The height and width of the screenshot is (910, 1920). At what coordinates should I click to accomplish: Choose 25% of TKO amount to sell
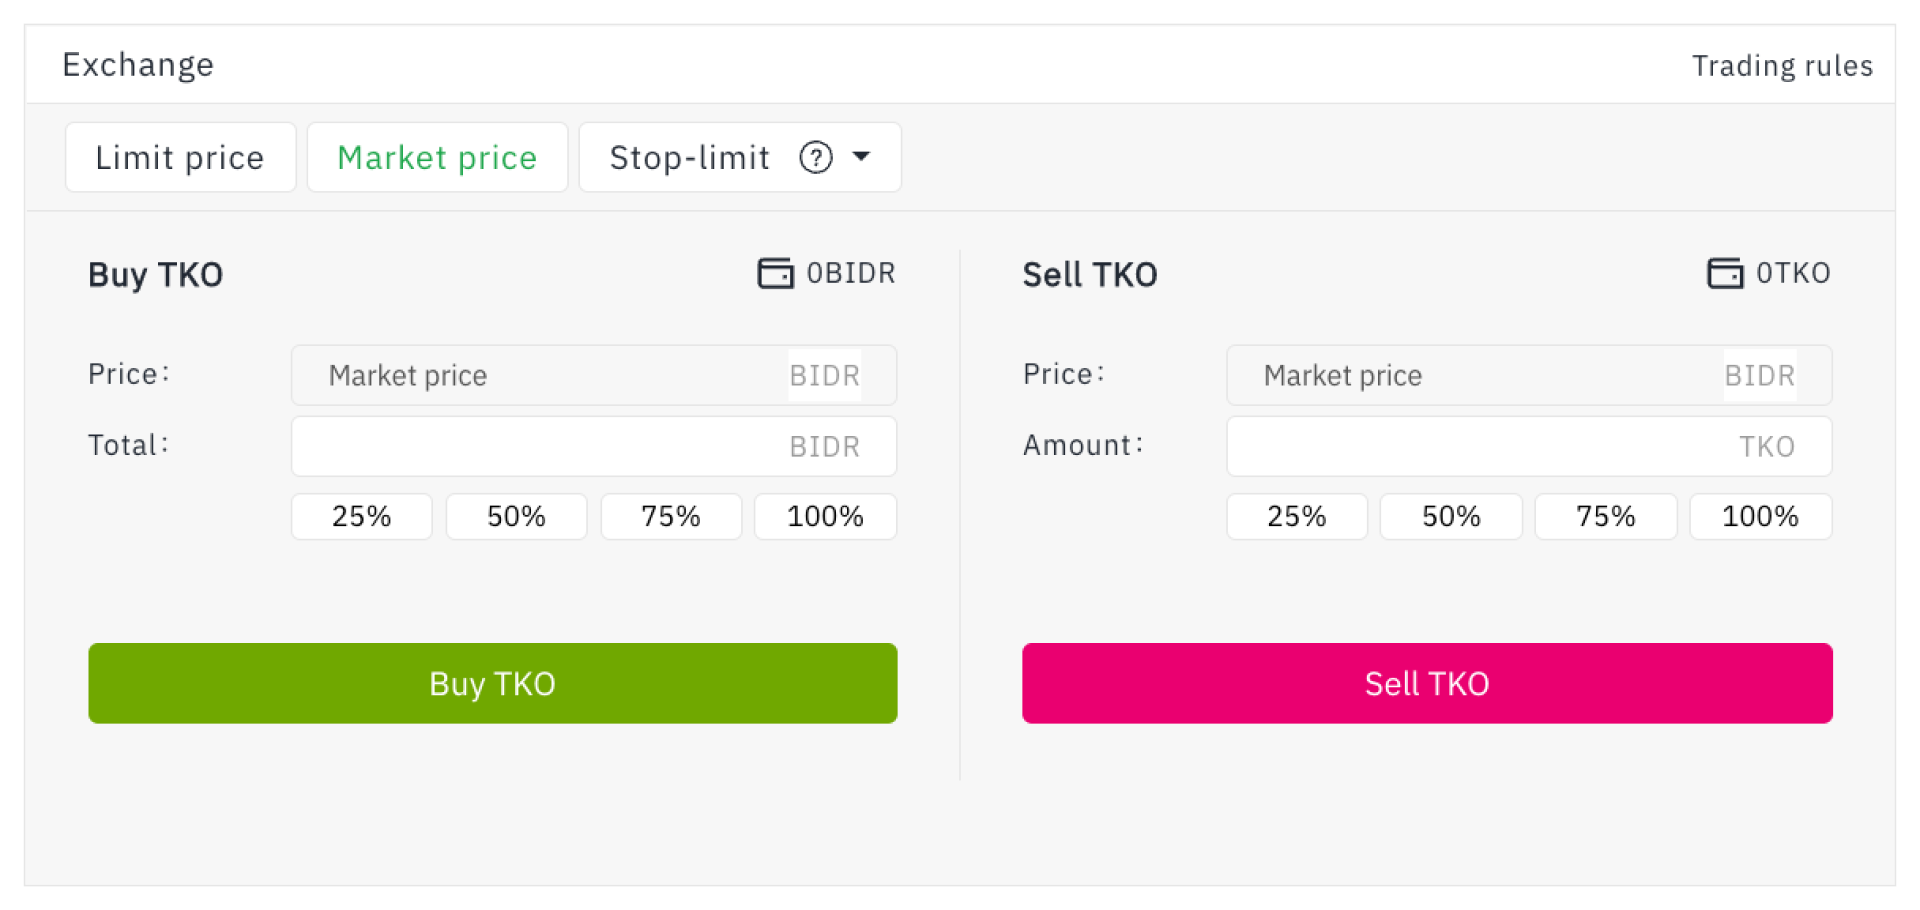click(x=1297, y=516)
